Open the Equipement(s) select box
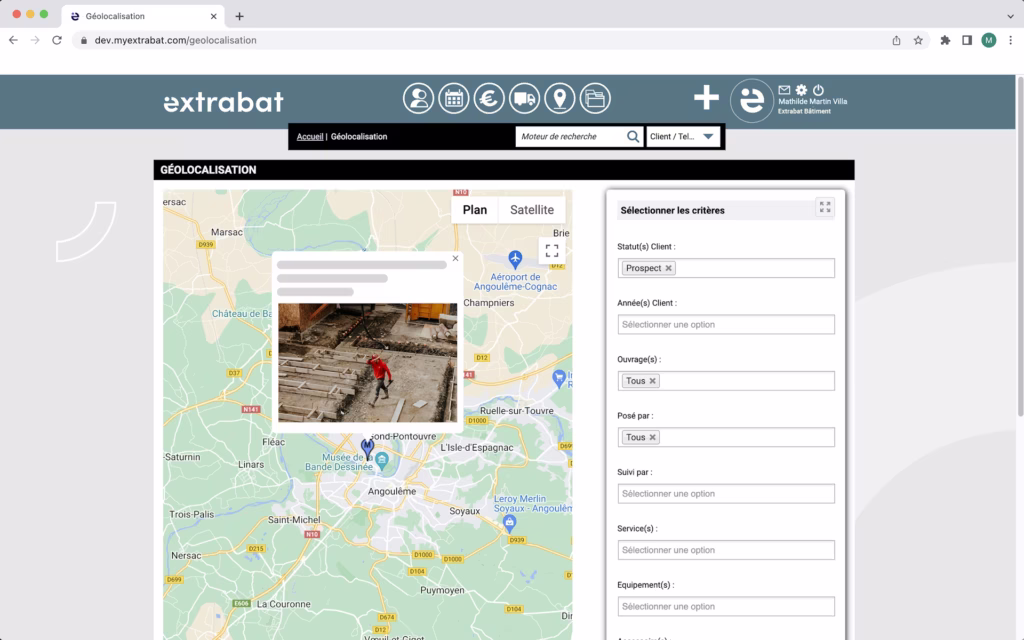1024x640 pixels. coord(726,607)
